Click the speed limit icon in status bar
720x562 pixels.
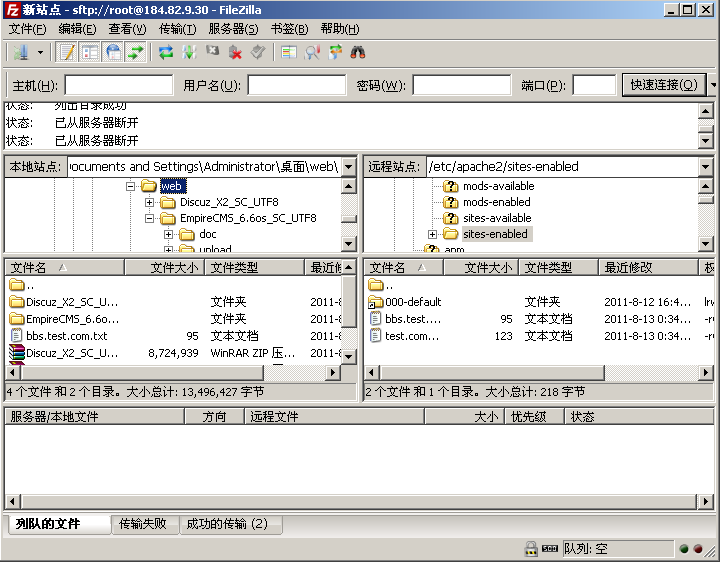point(550,549)
